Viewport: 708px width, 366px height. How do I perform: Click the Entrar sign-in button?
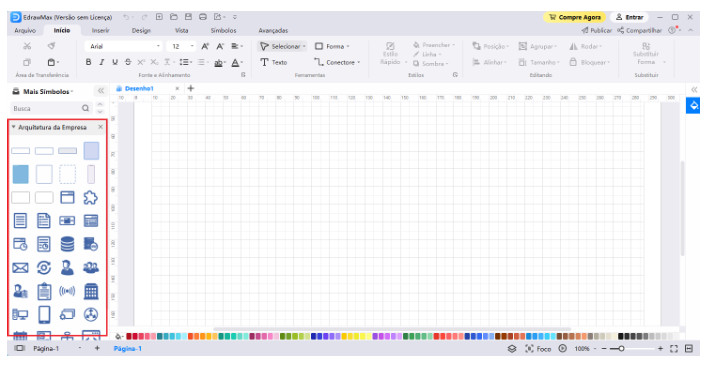point(629,17)
